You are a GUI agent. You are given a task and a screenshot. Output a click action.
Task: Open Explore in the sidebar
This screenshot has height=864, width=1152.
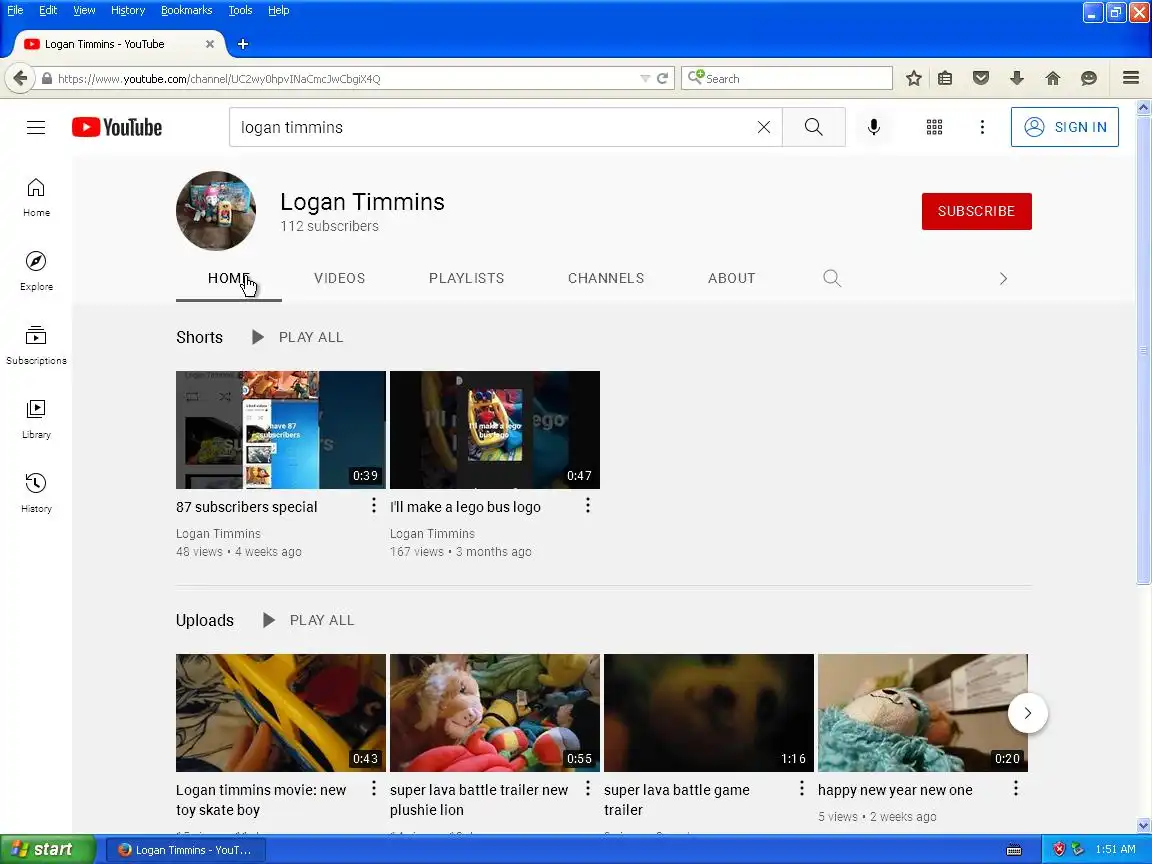tap(36, 271)
